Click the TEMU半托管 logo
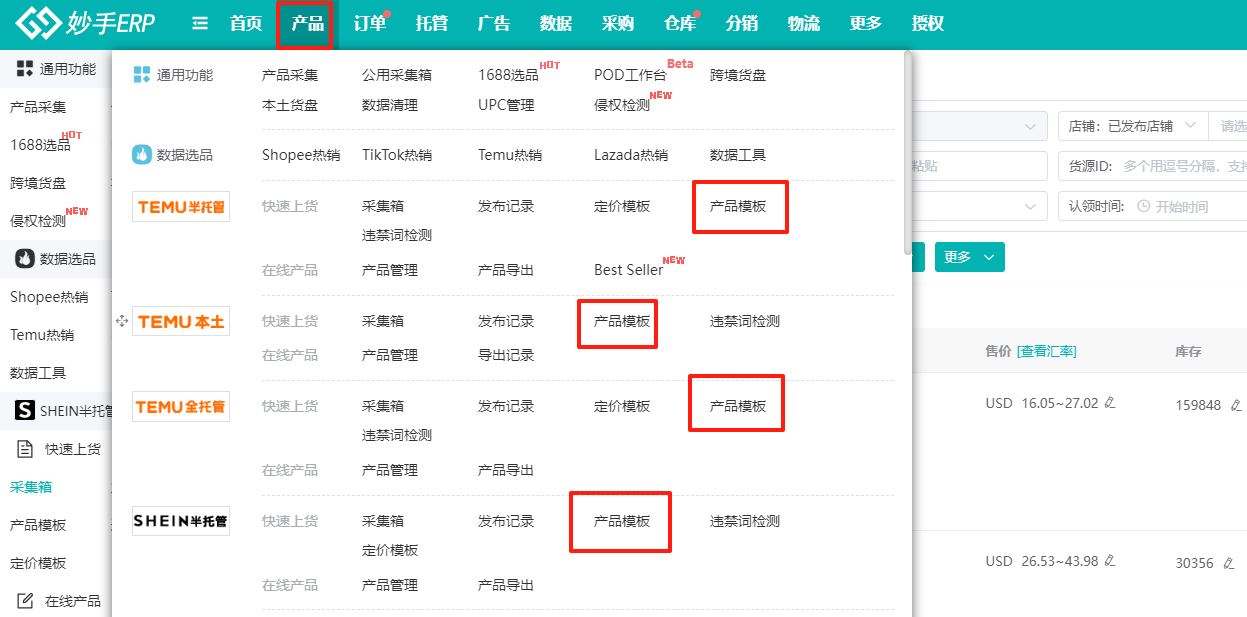Image resolution: width=1247 pixels, height=617 pixels. pyautogui.click(x=181, y=207)
